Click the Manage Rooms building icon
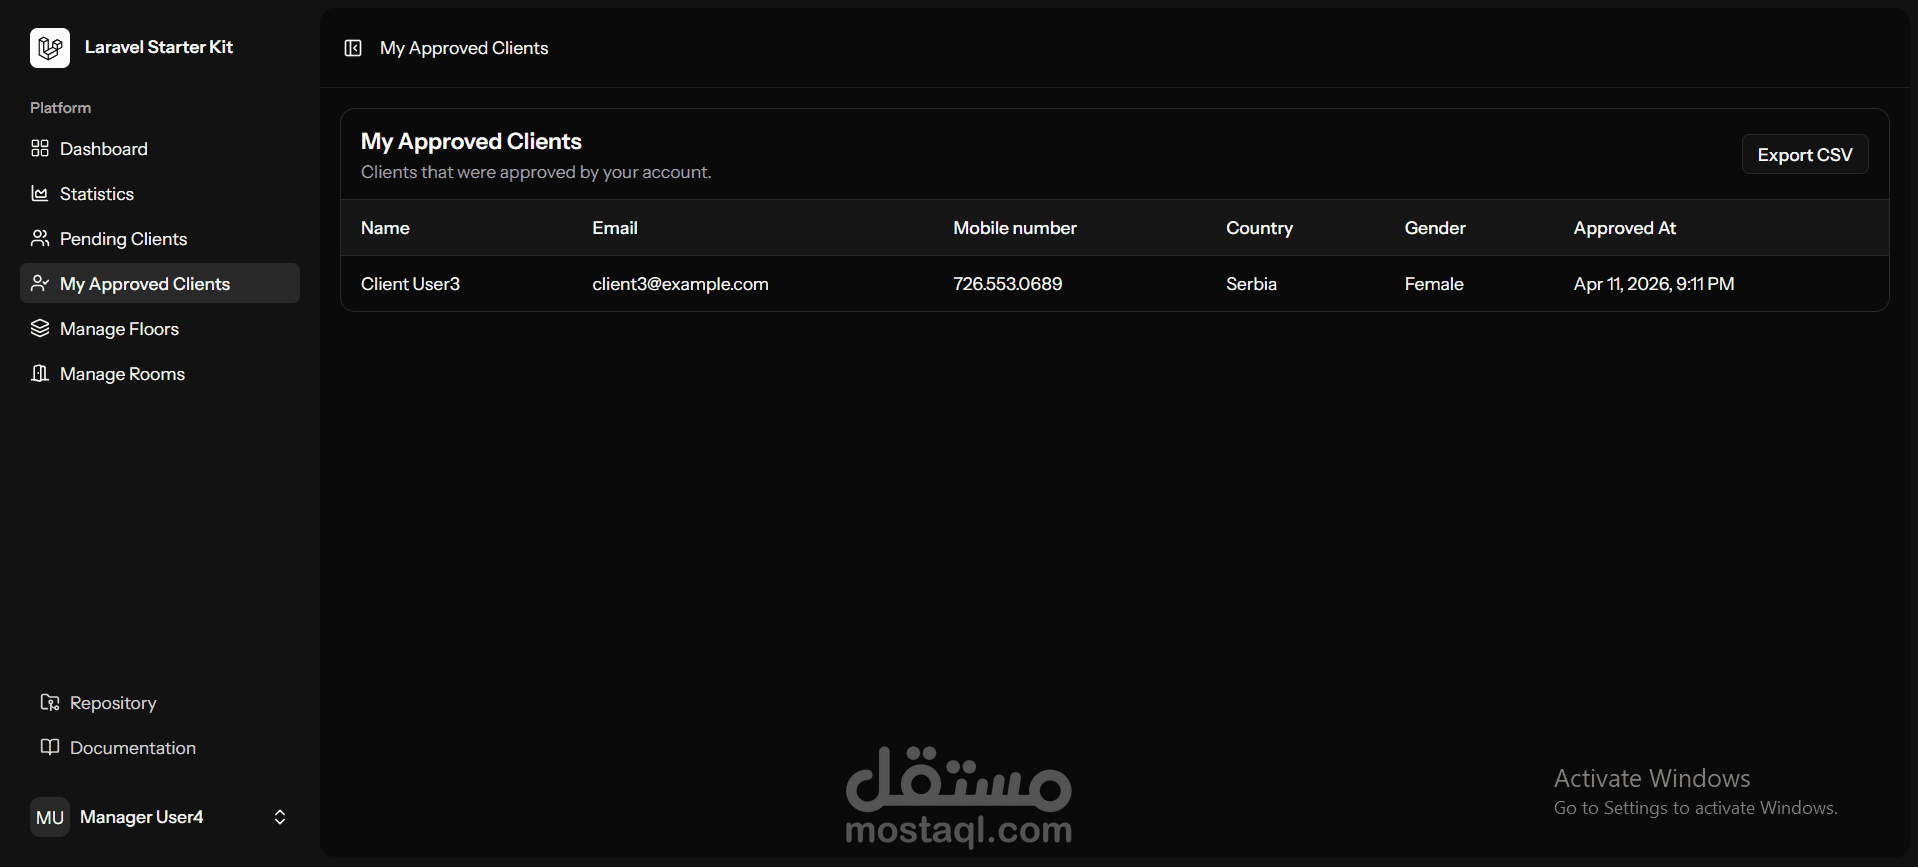 click(40, 373)
